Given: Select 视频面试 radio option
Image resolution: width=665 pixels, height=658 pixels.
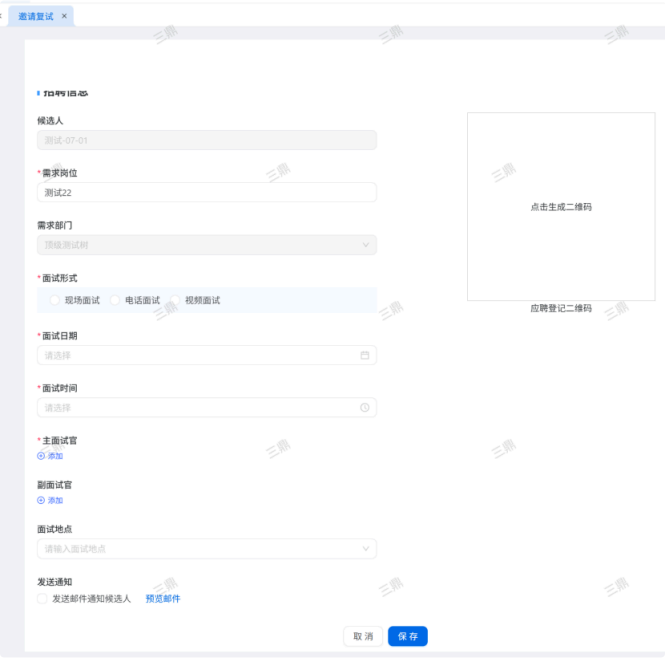Looking at the screenshot, I should tap(175, 300).
